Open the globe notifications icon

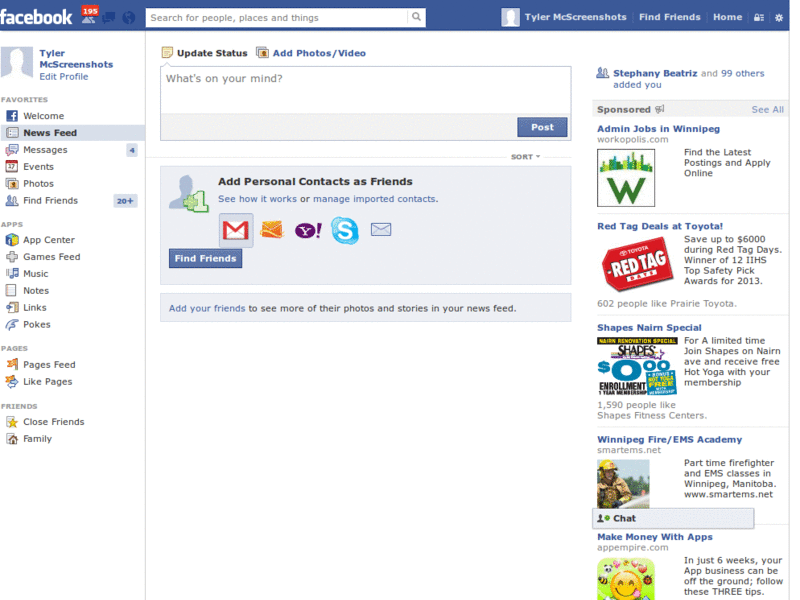129,18
